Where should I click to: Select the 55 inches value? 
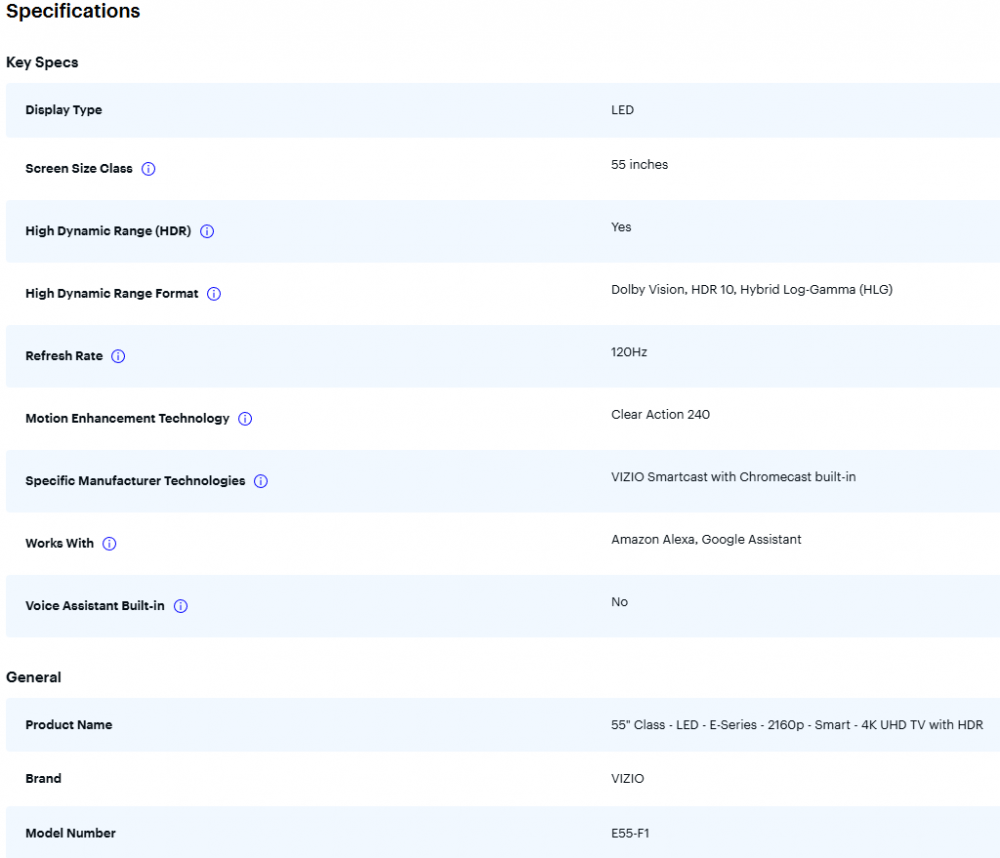[x=639, y=164]
